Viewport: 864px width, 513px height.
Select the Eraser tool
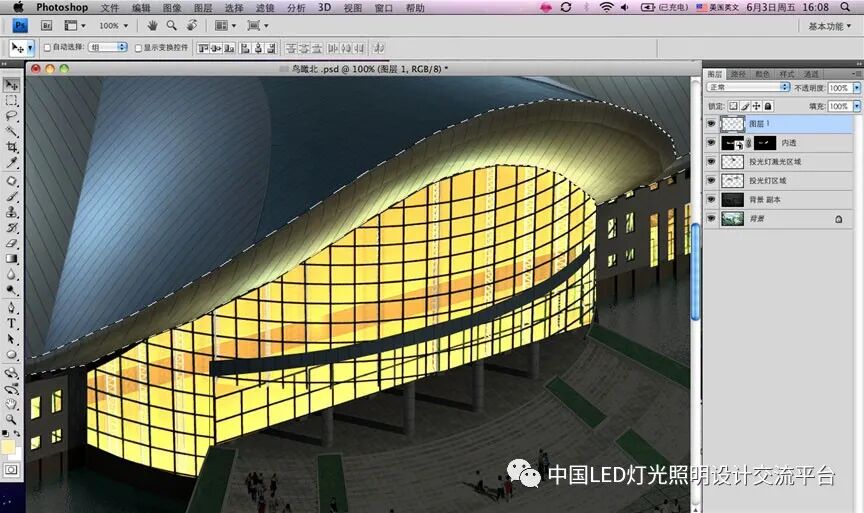[11, 243]
